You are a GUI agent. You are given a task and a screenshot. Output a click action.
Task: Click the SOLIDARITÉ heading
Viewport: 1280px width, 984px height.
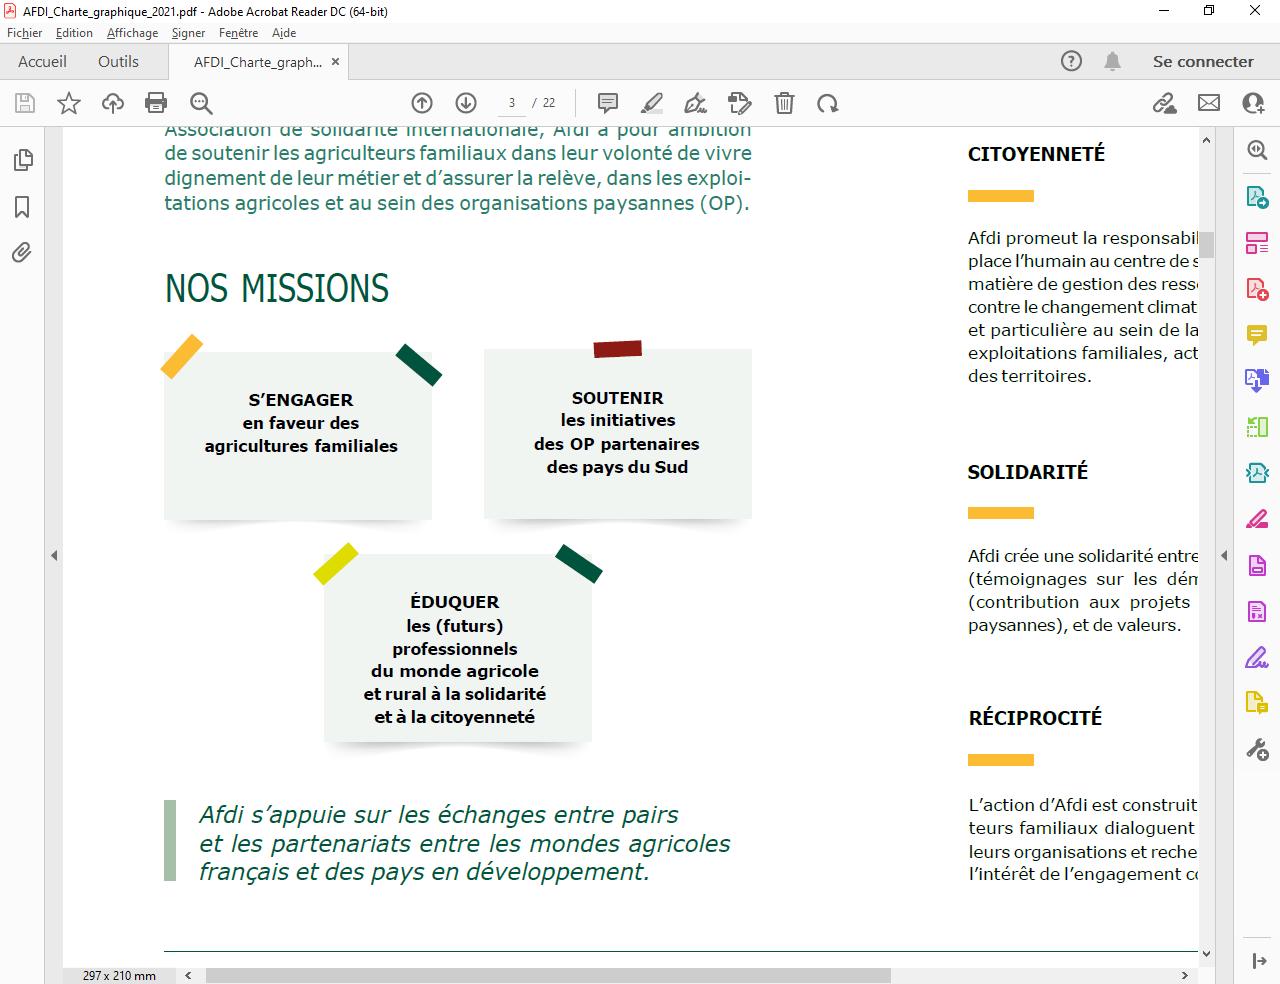tap(1027, 472)
